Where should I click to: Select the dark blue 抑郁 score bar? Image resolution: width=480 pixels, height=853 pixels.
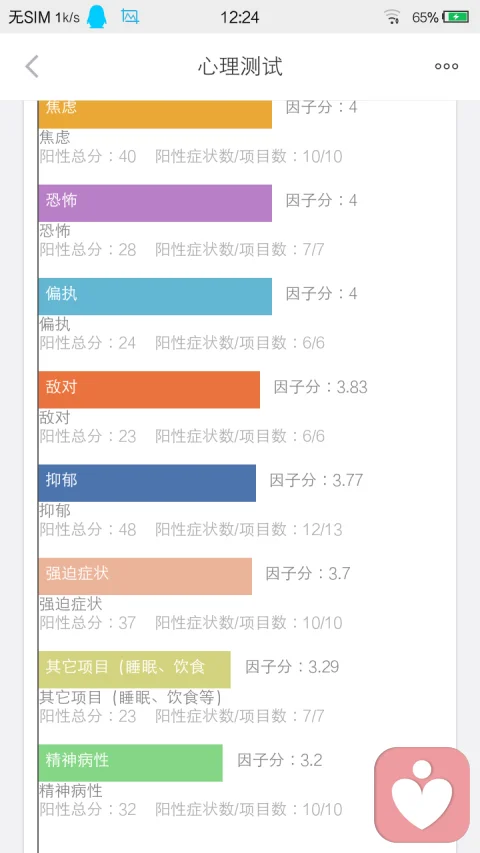147,483
